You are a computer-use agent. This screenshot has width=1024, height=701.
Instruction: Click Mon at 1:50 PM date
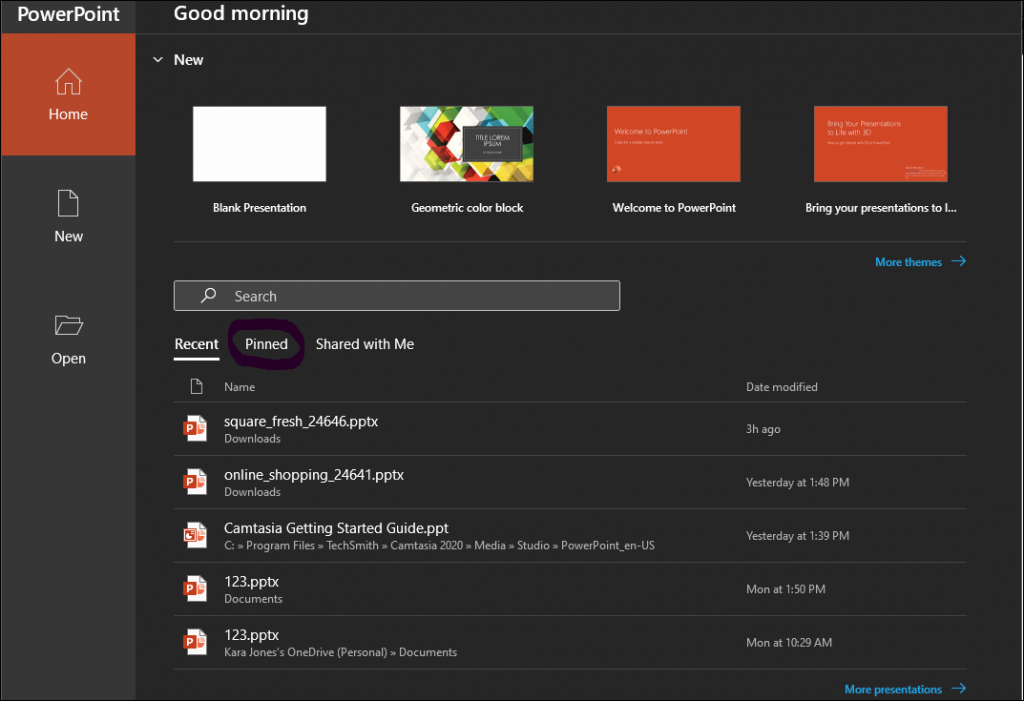tap(786, 589)
